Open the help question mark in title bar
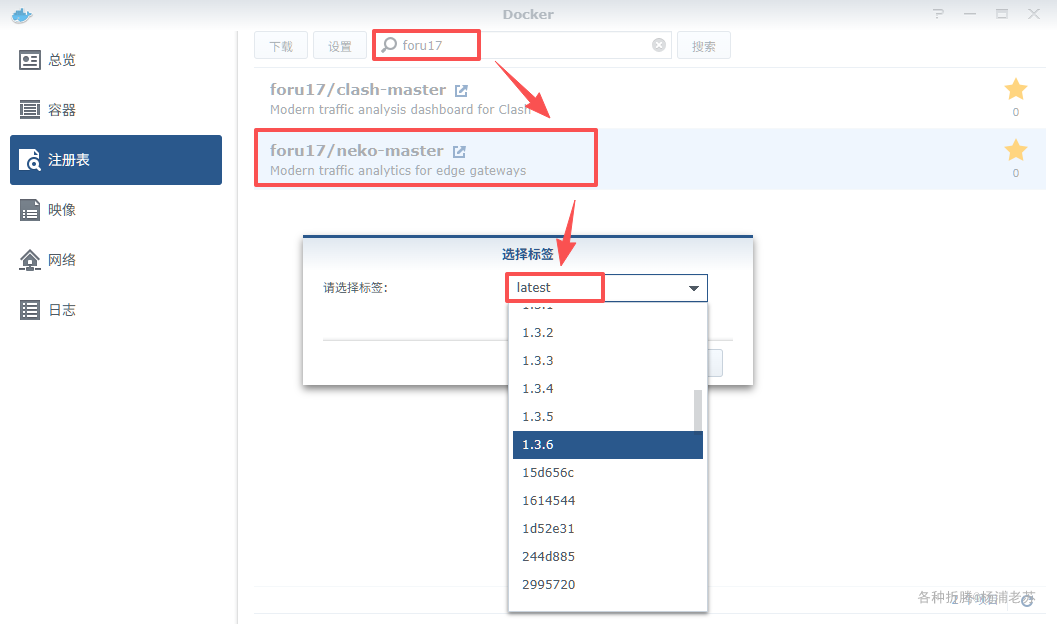The width and height of the screenshot is (1057, 624). click(x=938, y=13)
